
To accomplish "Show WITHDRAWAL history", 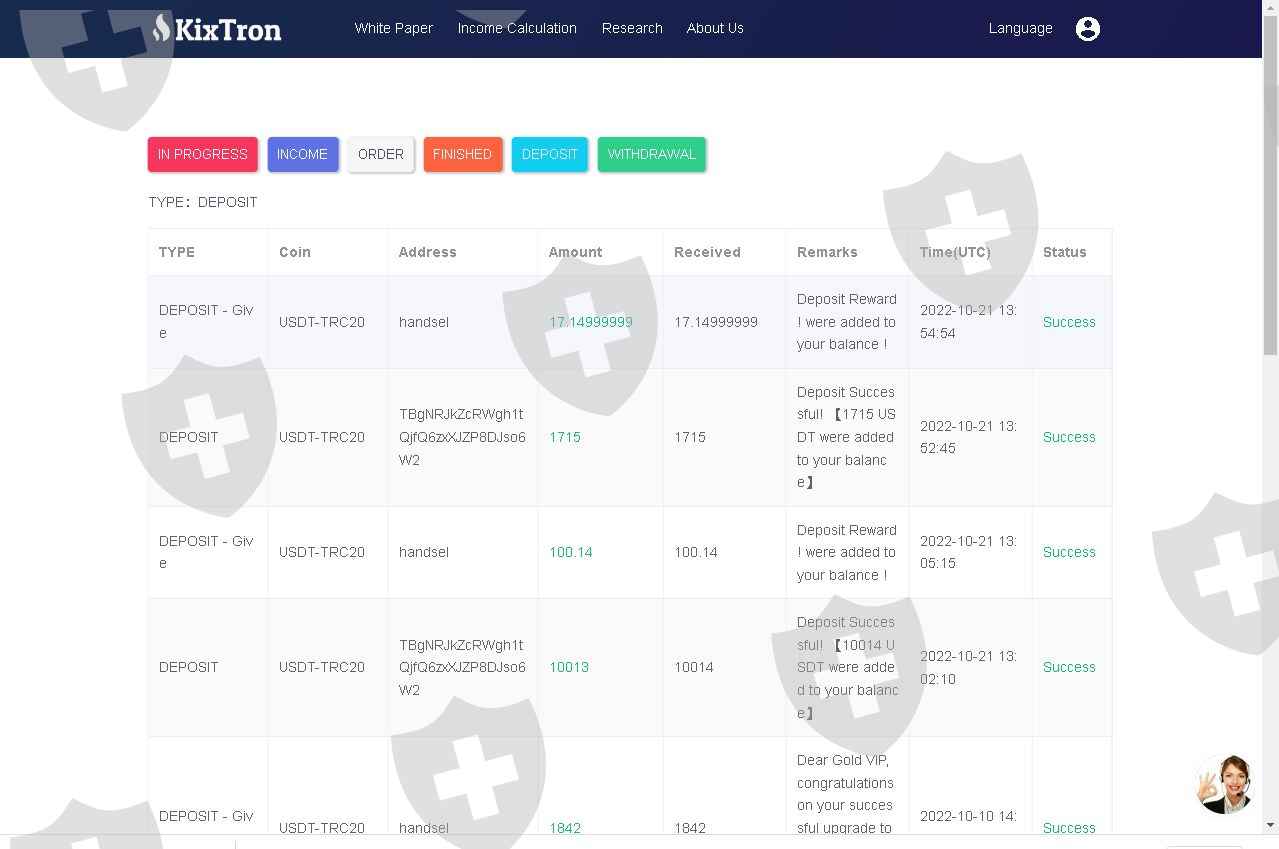I will point(652,154).
